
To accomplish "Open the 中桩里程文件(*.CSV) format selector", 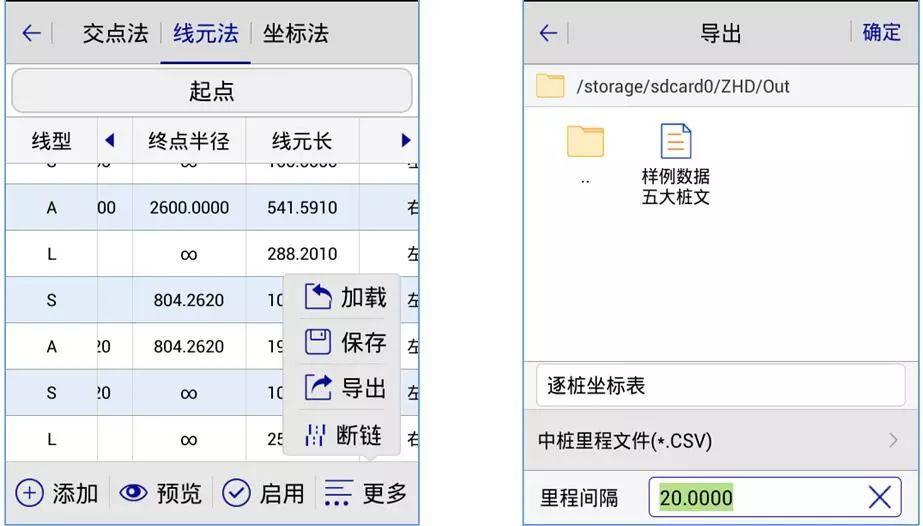I will click(722, 440).
